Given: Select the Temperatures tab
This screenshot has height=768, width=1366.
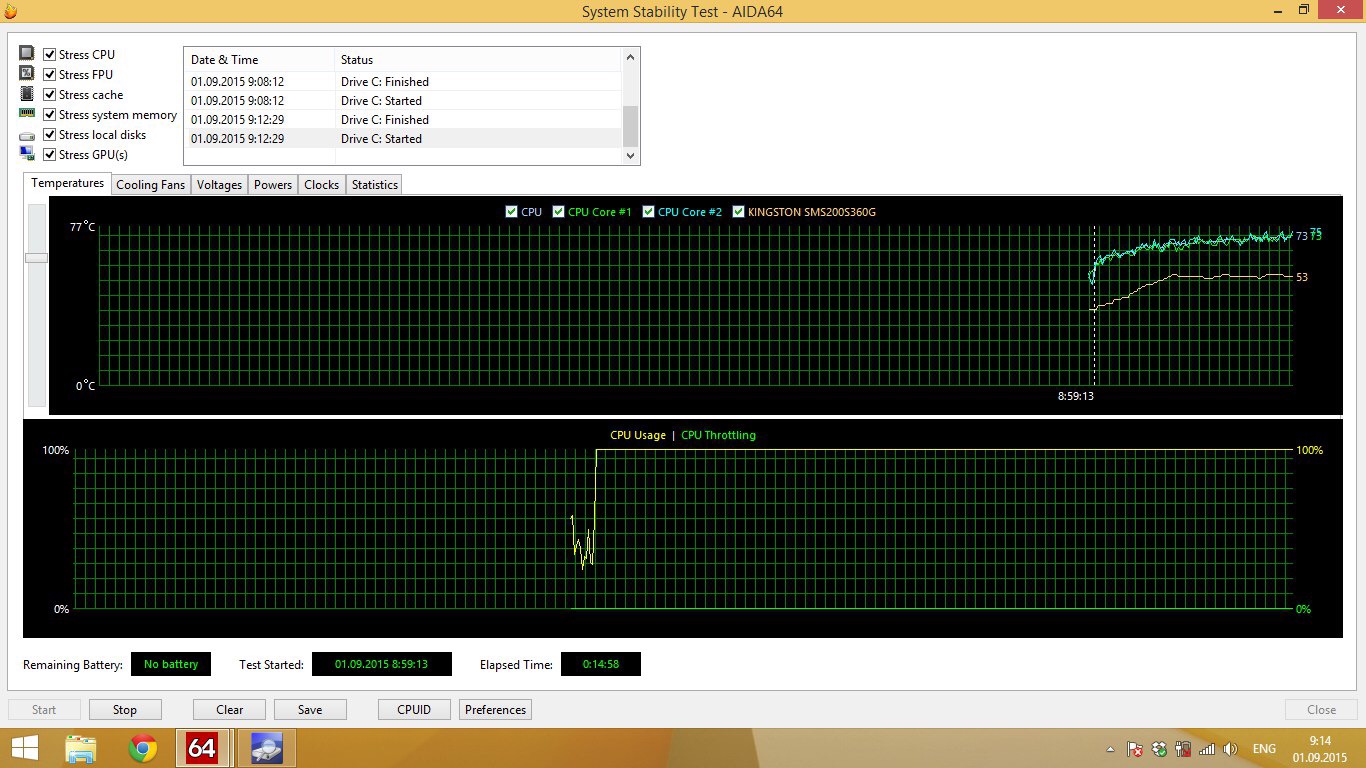Looking at the screenshot, I should [x=67, y=183].
